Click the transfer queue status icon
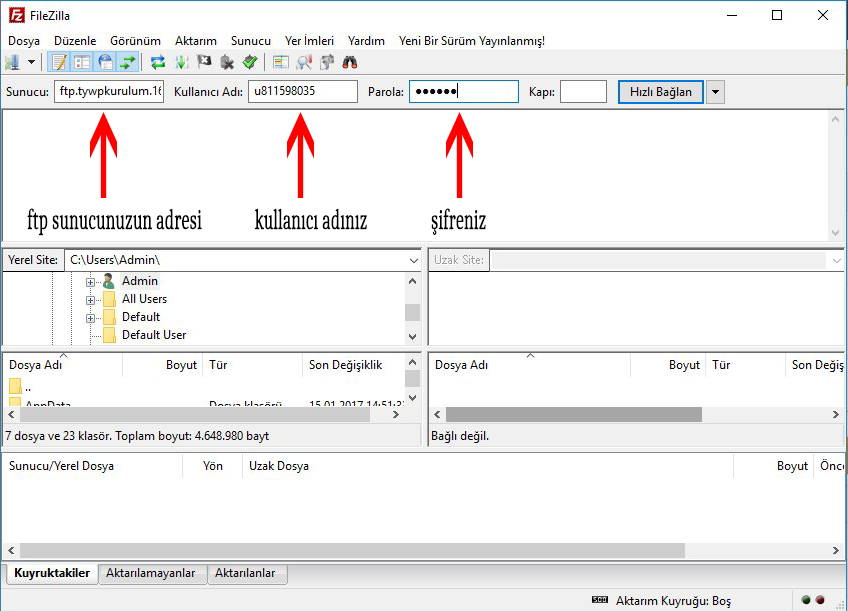This screenshot has width=848, height=611. pos(600,600)
